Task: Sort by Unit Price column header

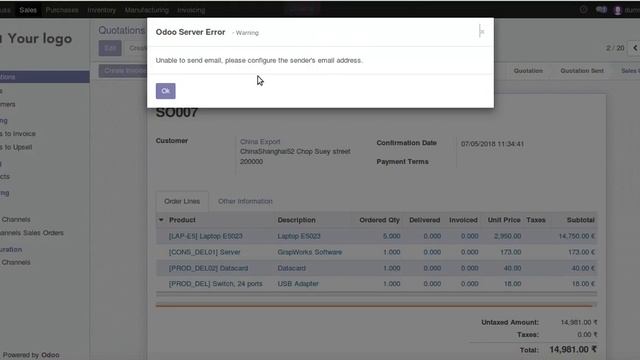Action: coord(504,220)
